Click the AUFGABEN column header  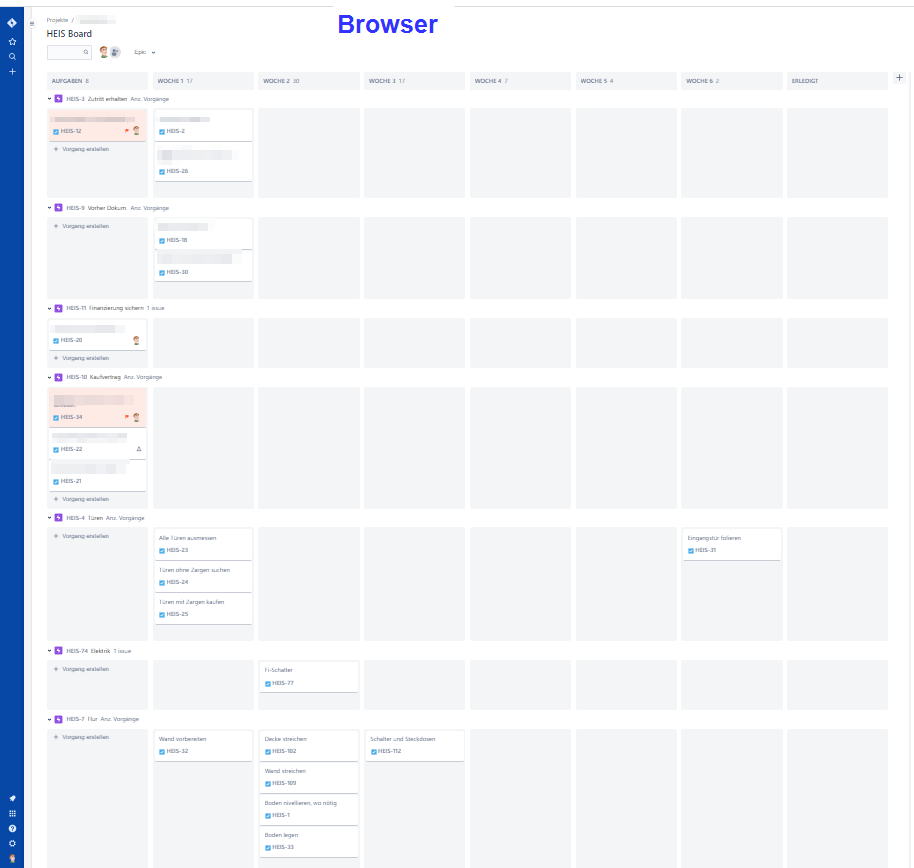pos(97,81)
